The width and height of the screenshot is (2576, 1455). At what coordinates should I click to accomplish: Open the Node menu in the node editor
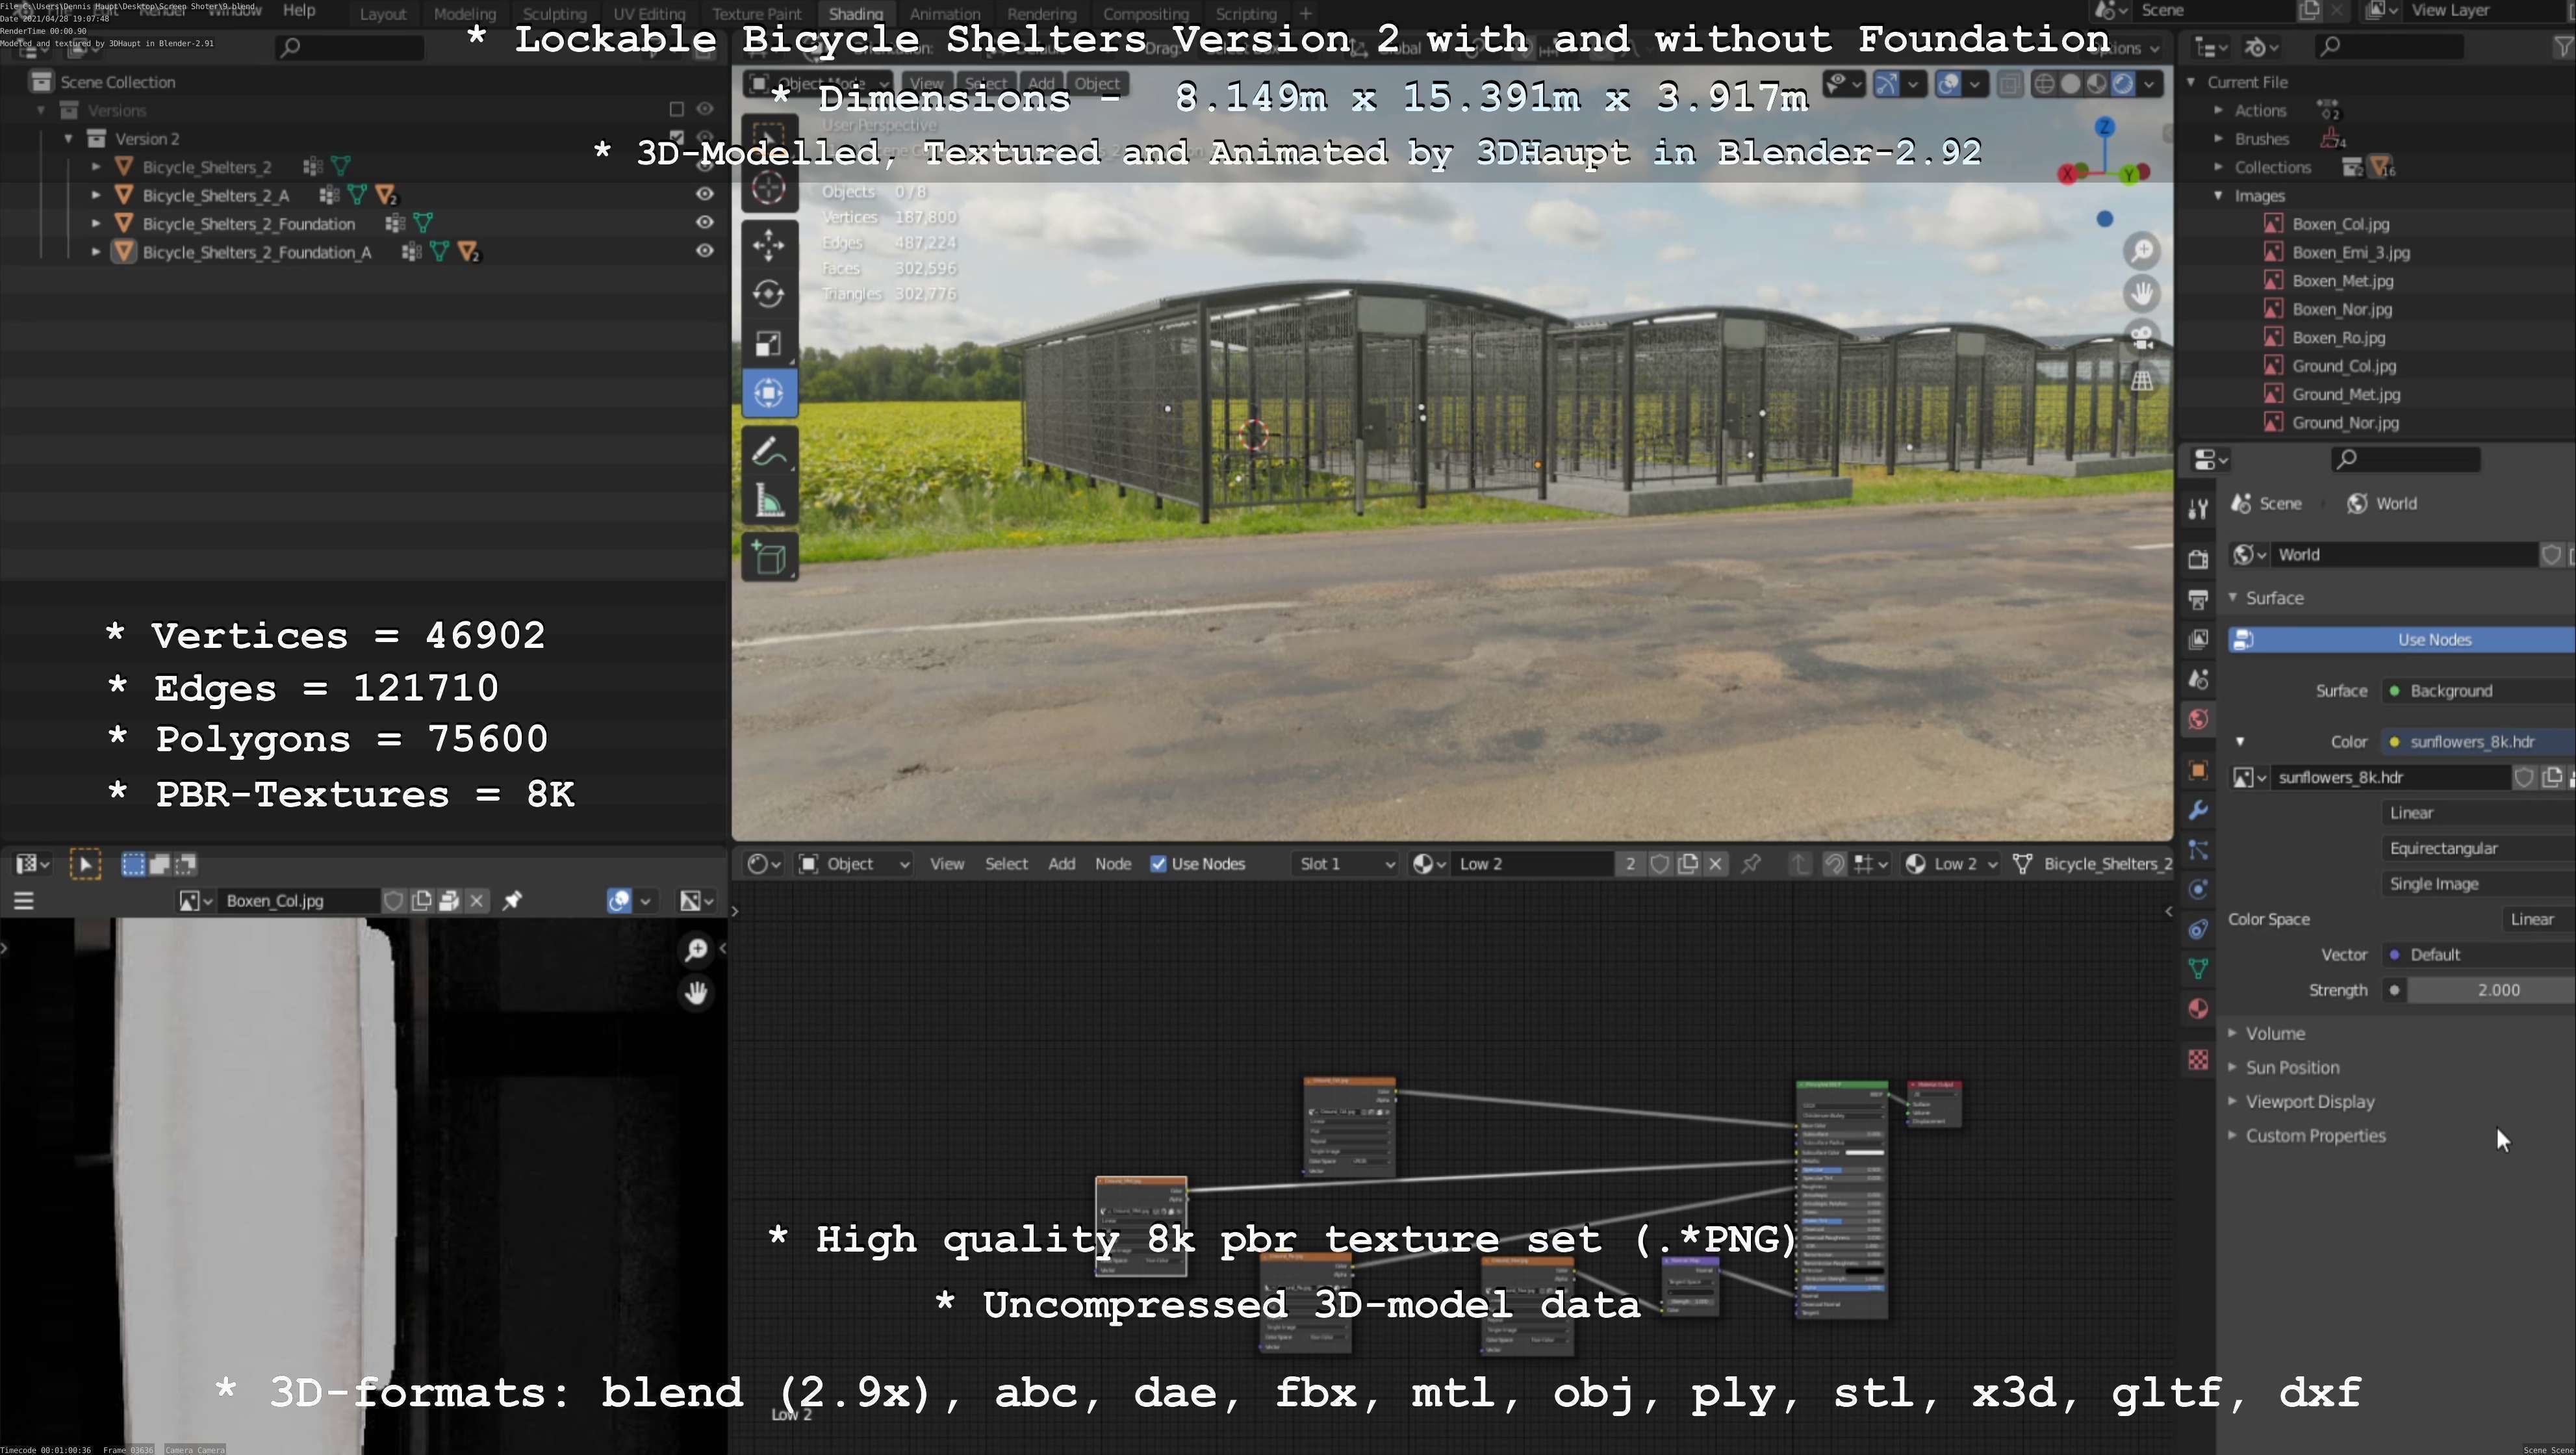coord(1112,864)
